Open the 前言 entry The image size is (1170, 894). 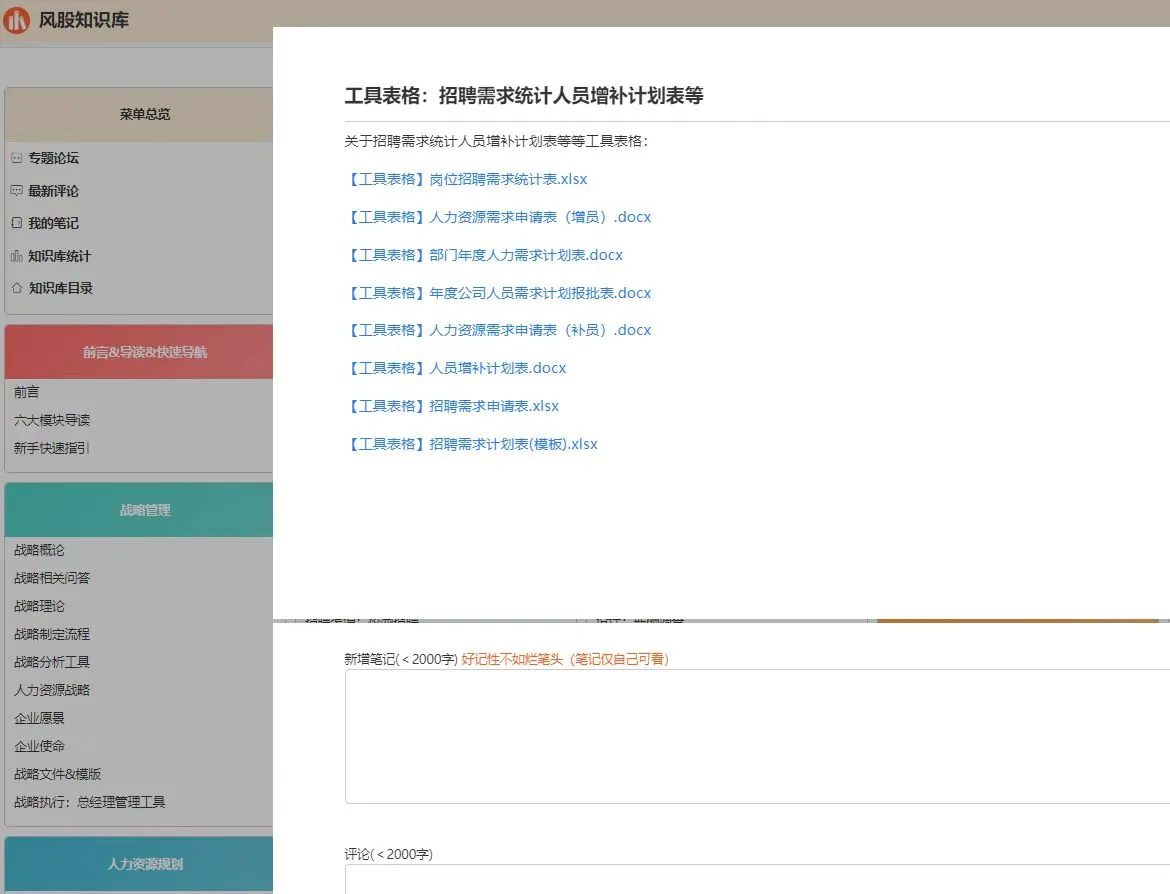point(27,393)
